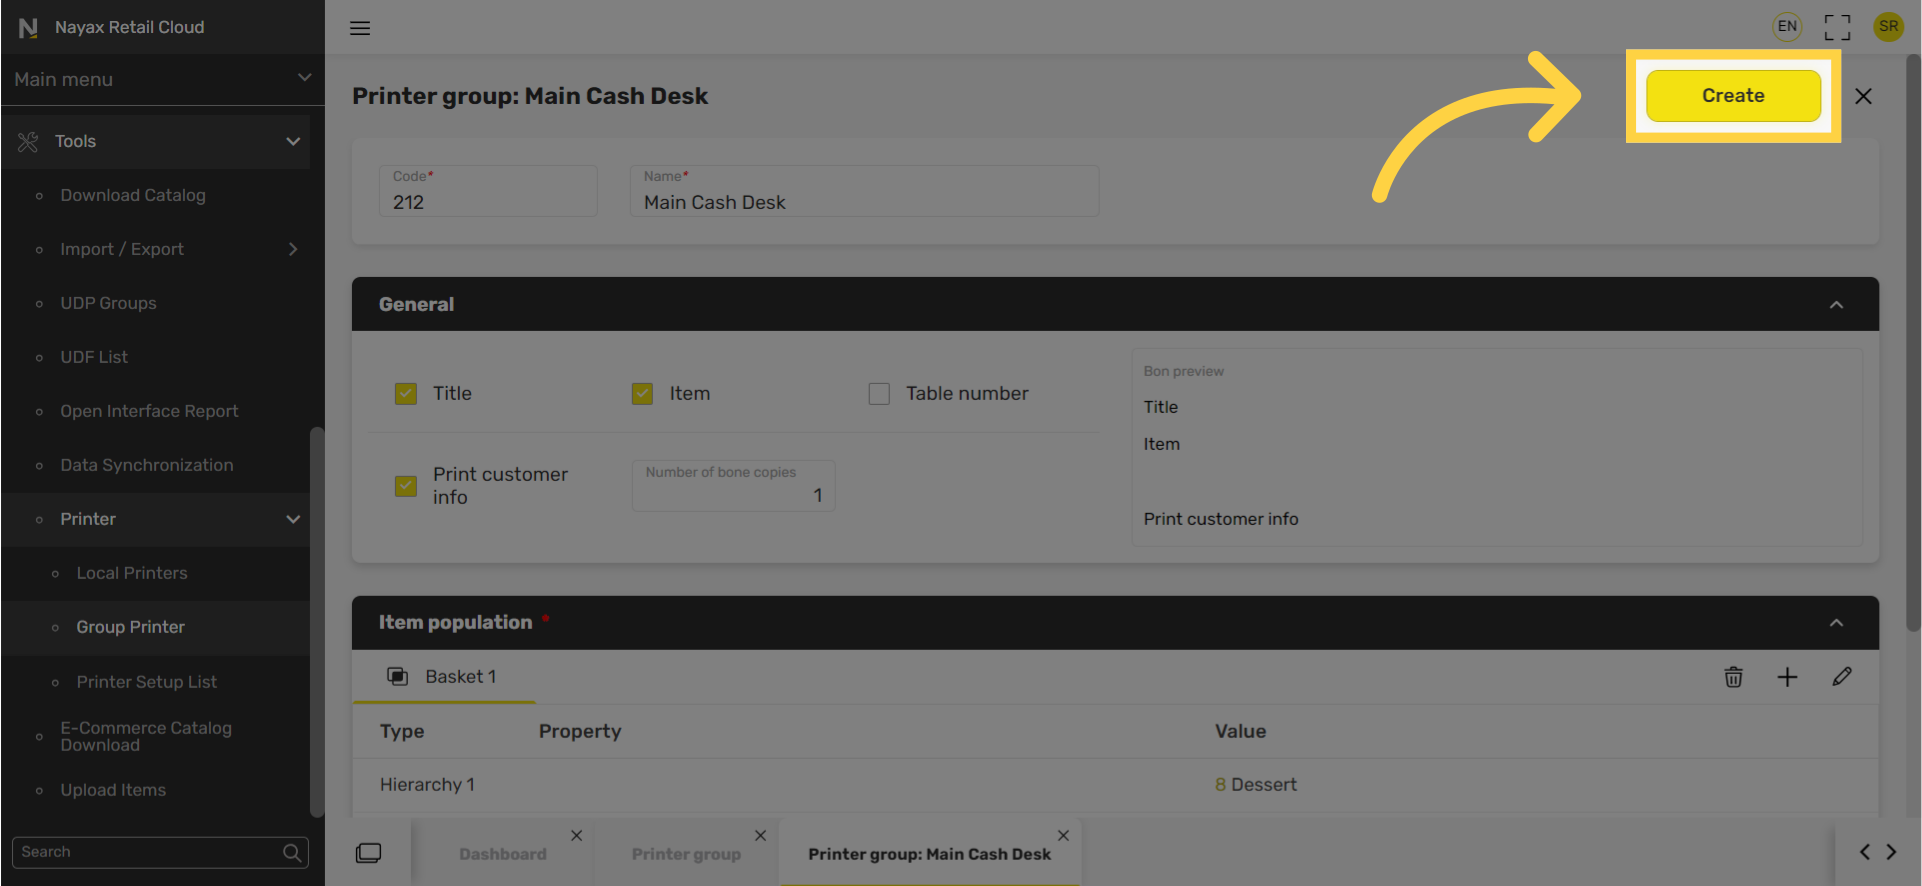Enable the Table number checkbox
The width and height of the screenshot is (1922, 886).
879,394
